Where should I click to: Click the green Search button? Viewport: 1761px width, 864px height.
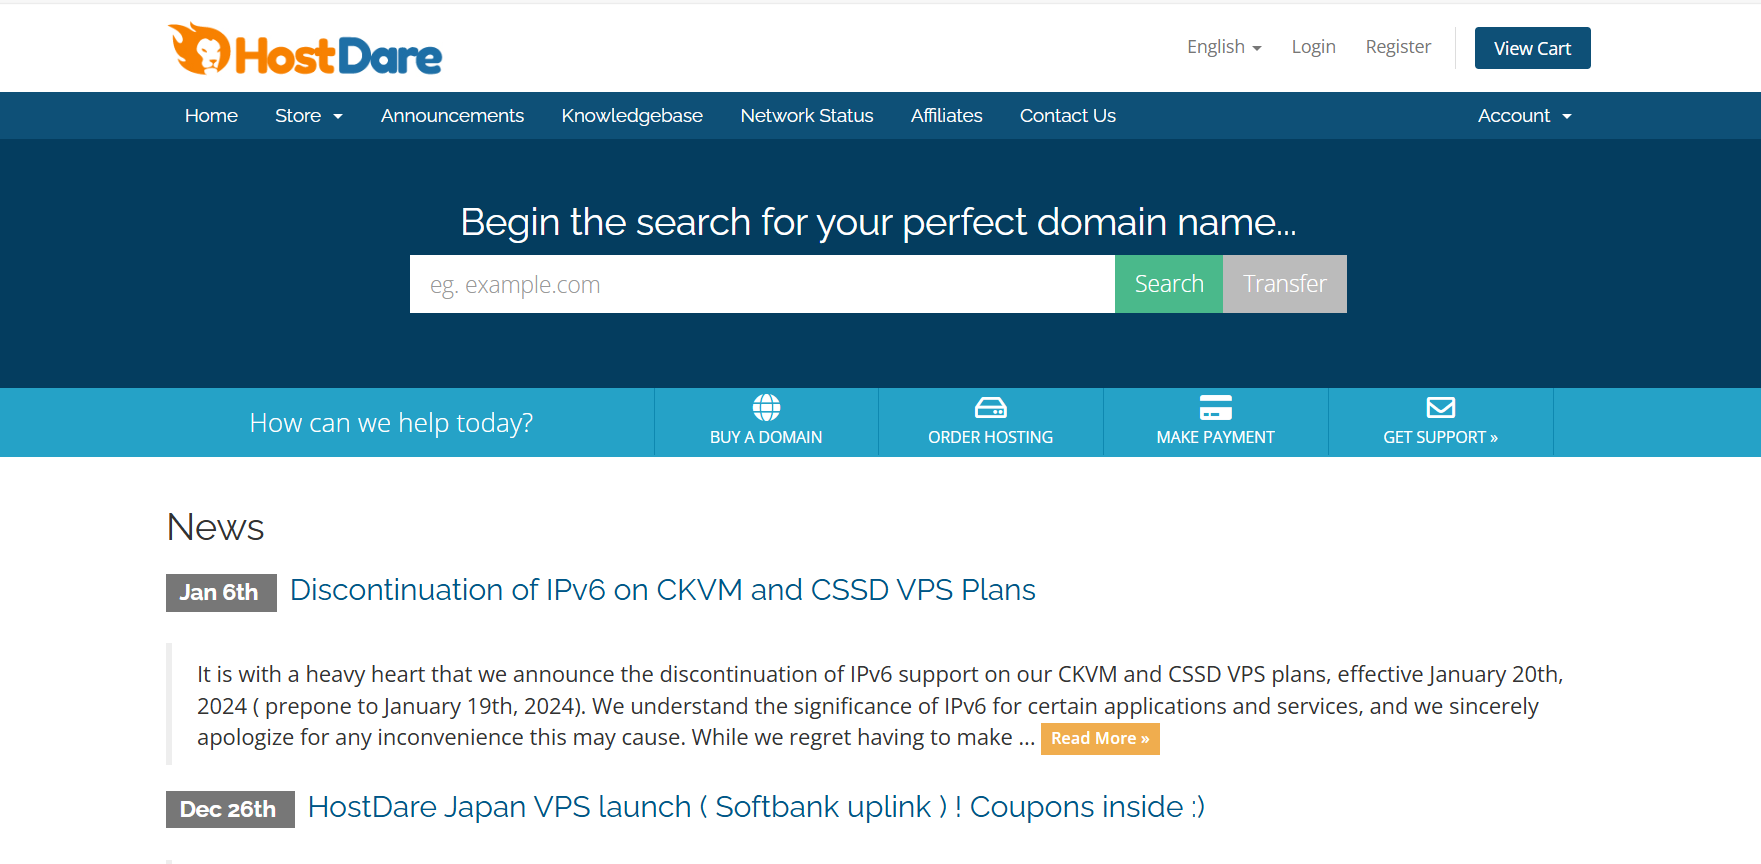(1168, 284)
